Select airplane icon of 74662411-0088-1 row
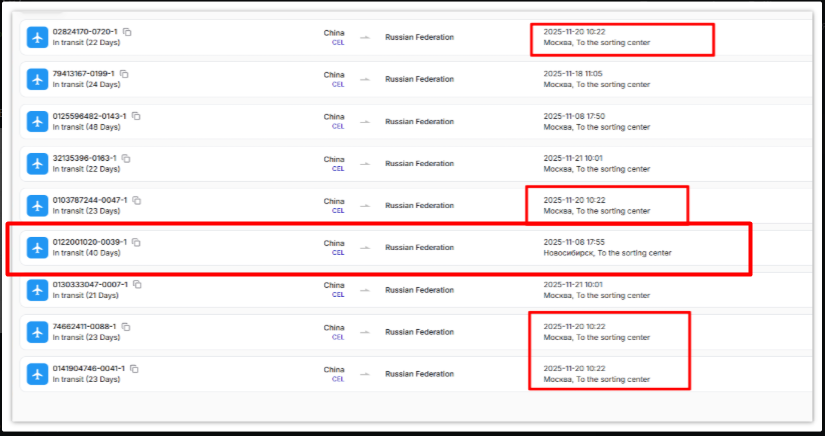825x436 pixels. point(37,332)
